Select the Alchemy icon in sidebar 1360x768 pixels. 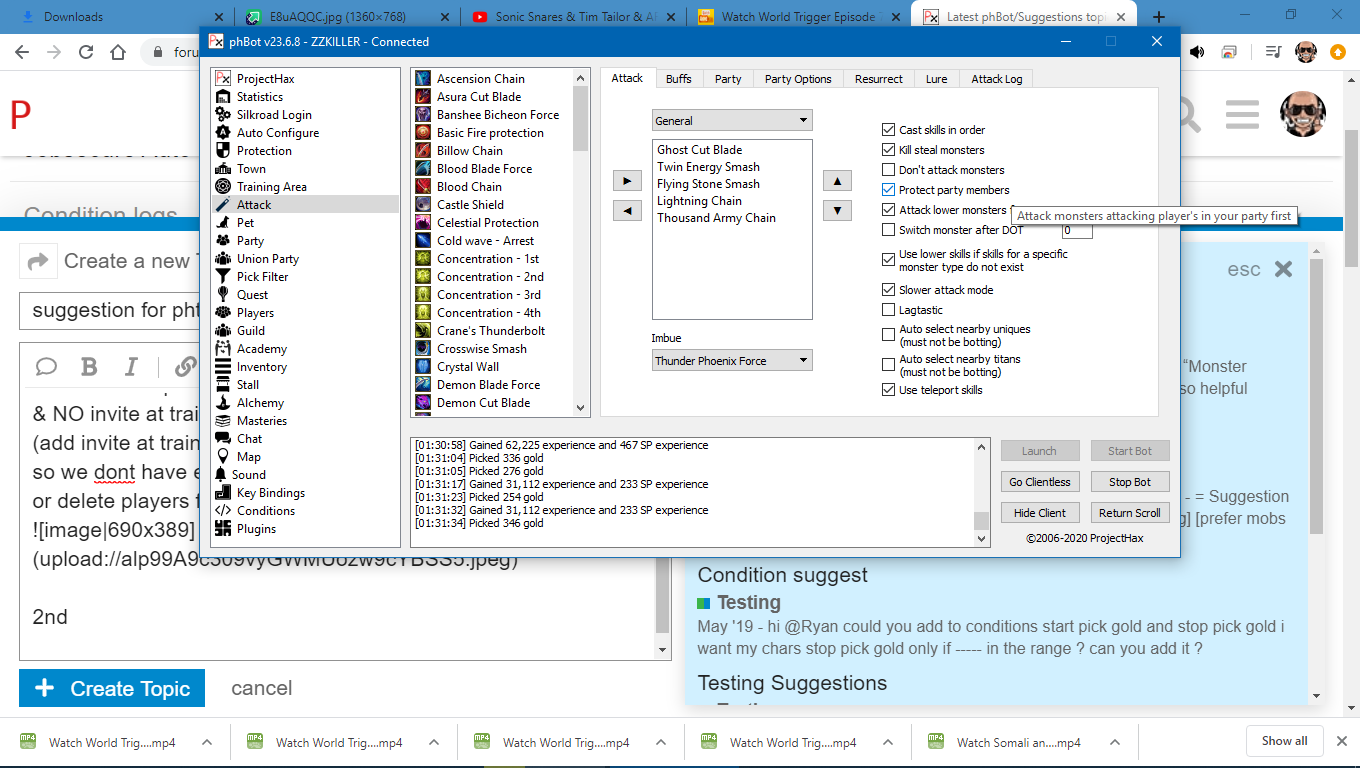tap(223, 403)
